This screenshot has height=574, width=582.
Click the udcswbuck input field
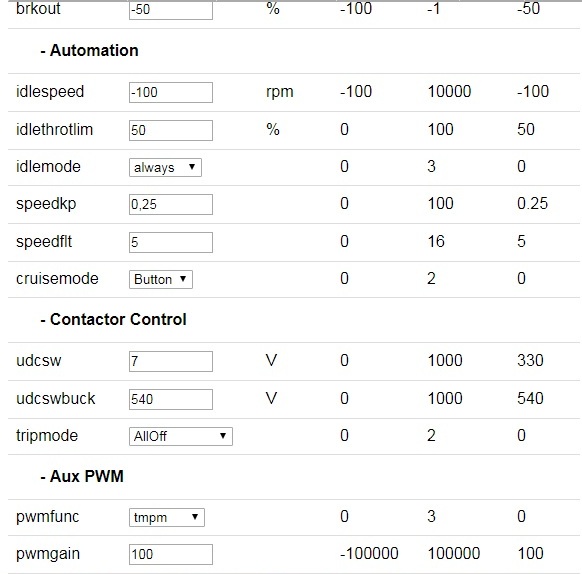click(171, 399)
